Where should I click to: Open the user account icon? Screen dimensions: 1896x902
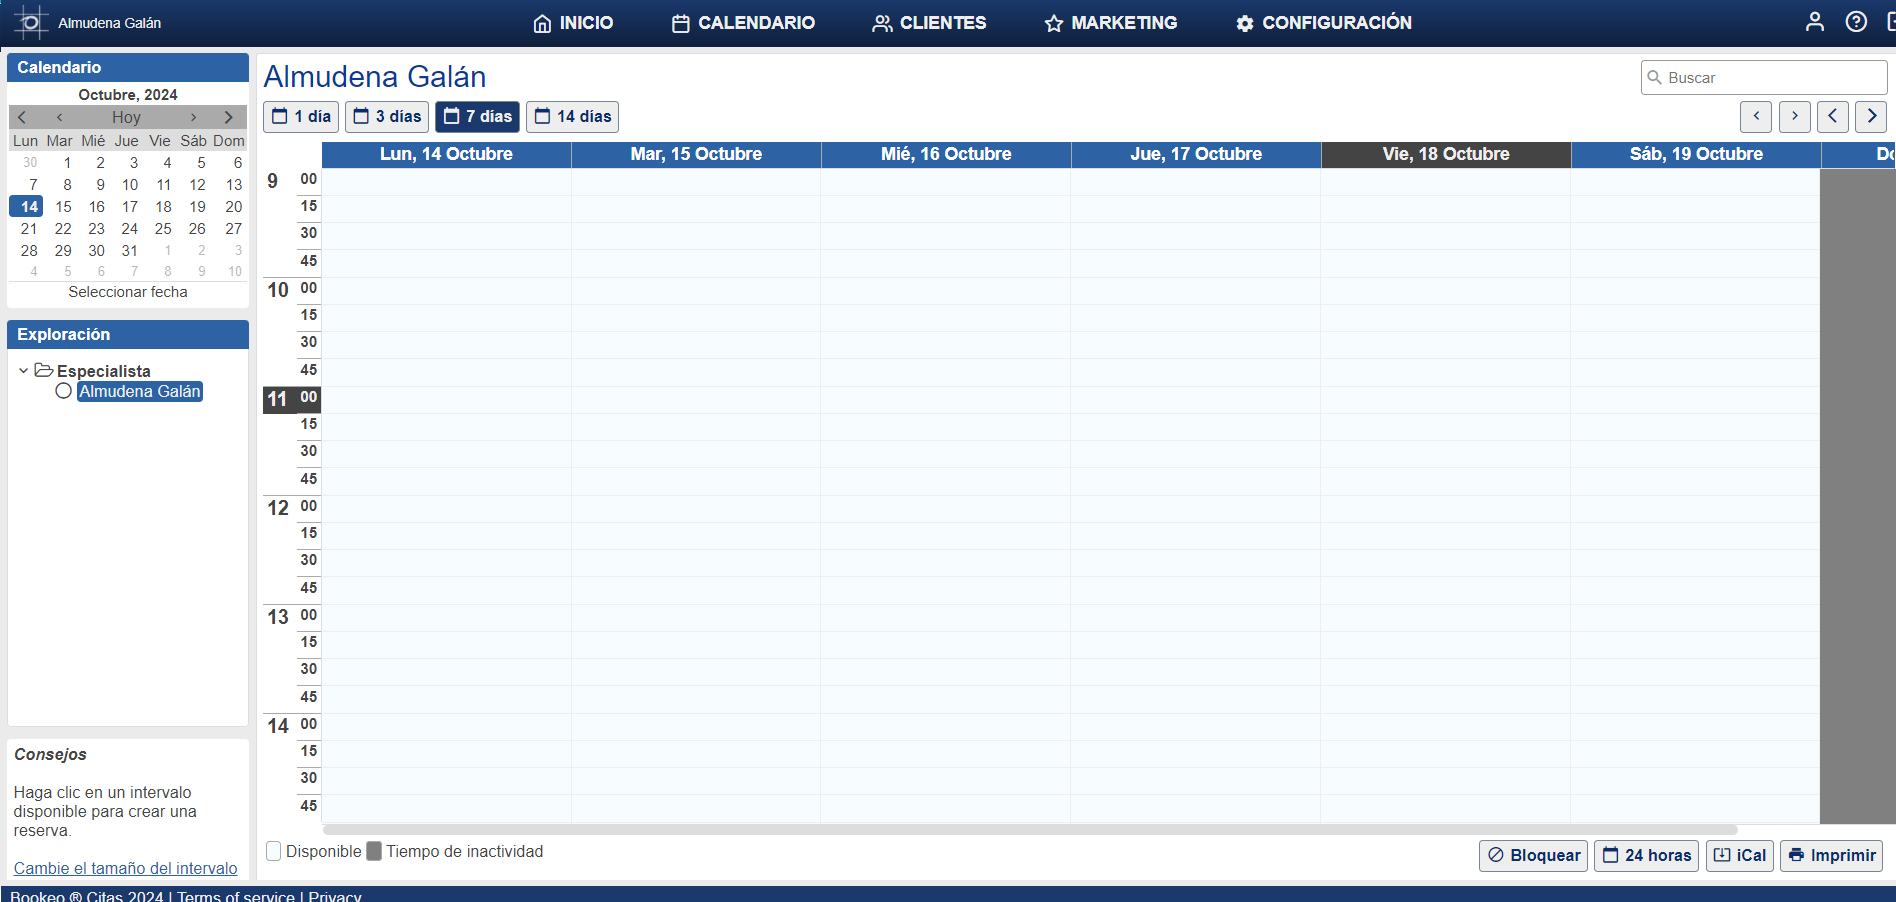tap(1815, 21)
